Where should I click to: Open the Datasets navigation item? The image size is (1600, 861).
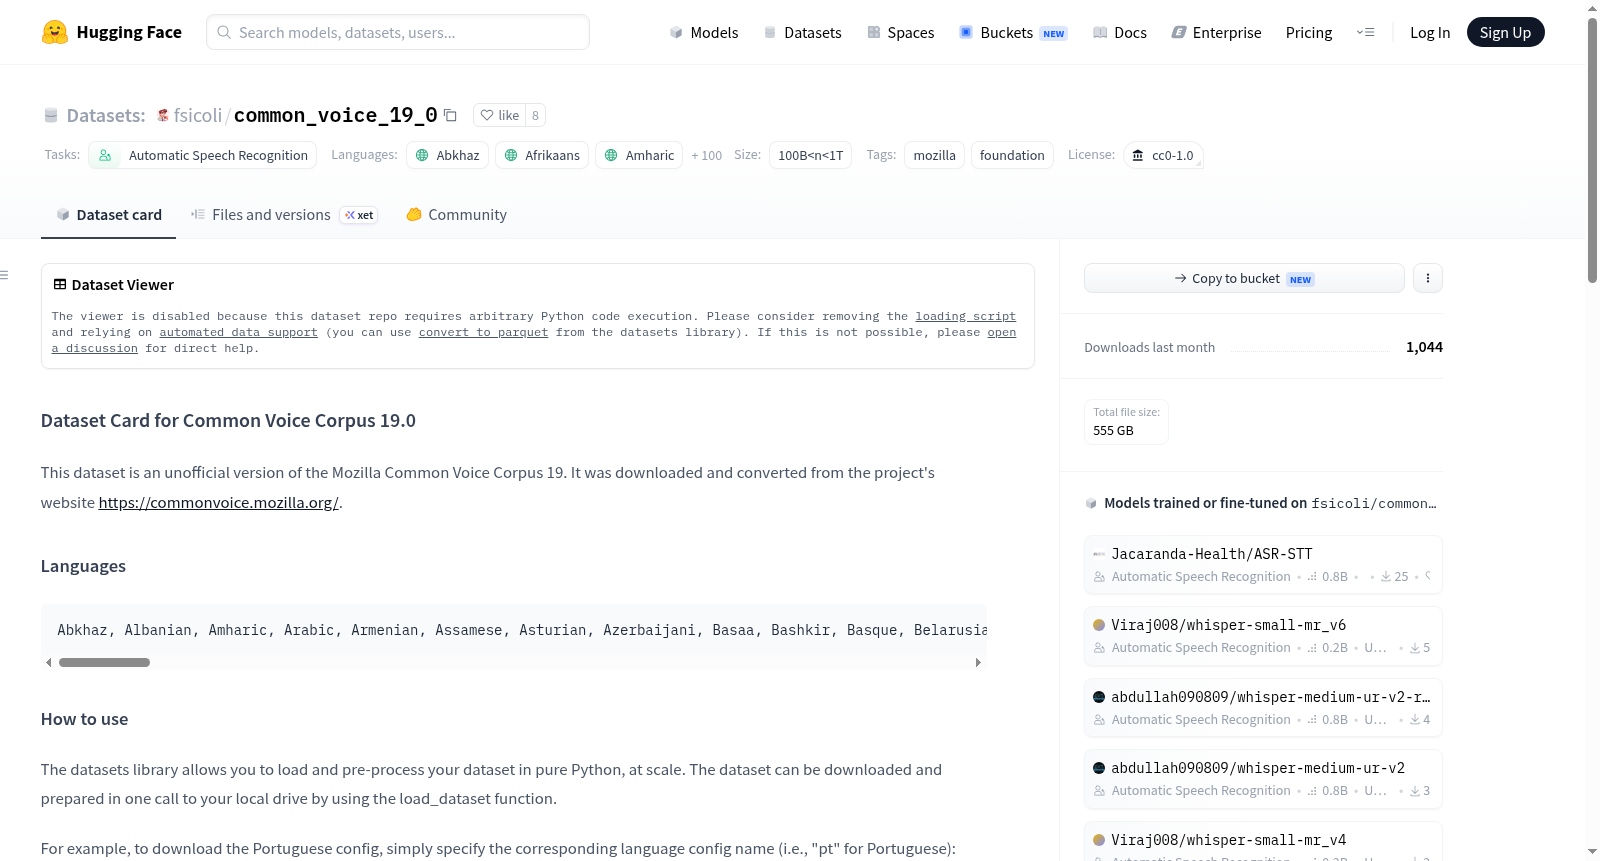(802, 32)
